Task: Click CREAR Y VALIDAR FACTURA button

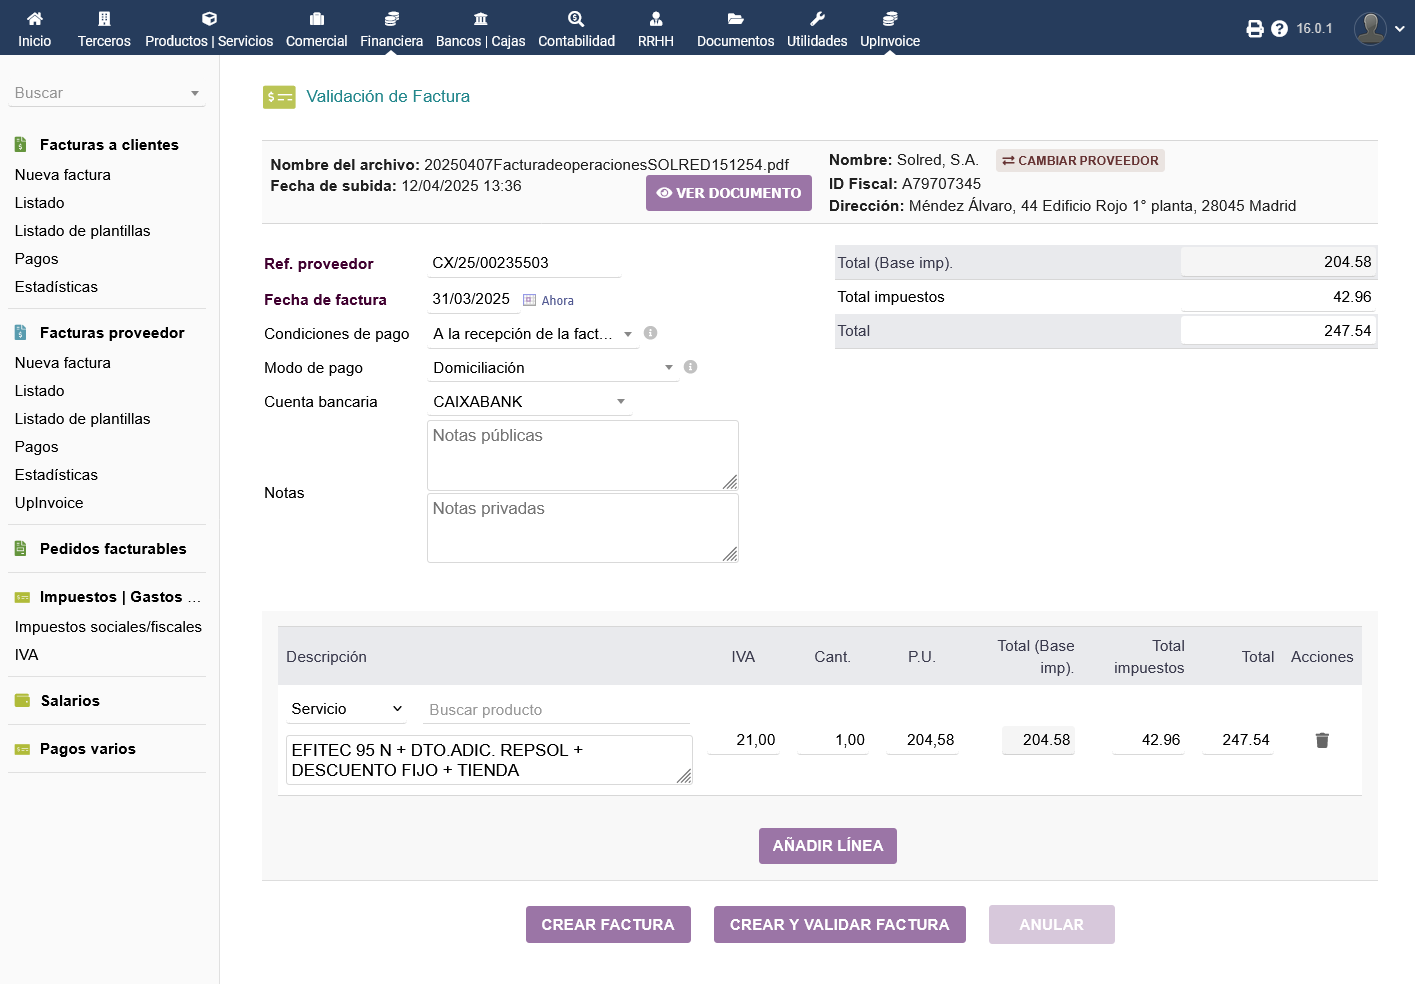Action: [839, 925]
